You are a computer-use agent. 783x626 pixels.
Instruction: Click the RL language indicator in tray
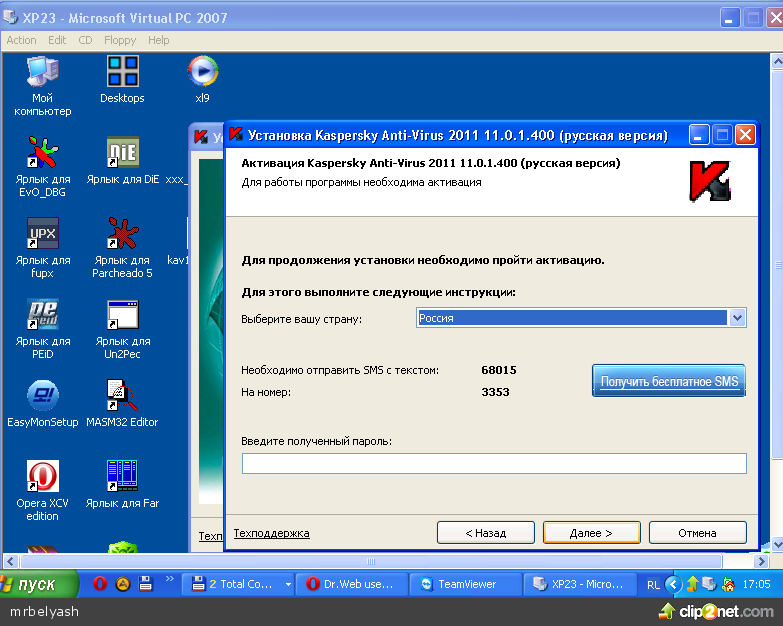point(653,585)
